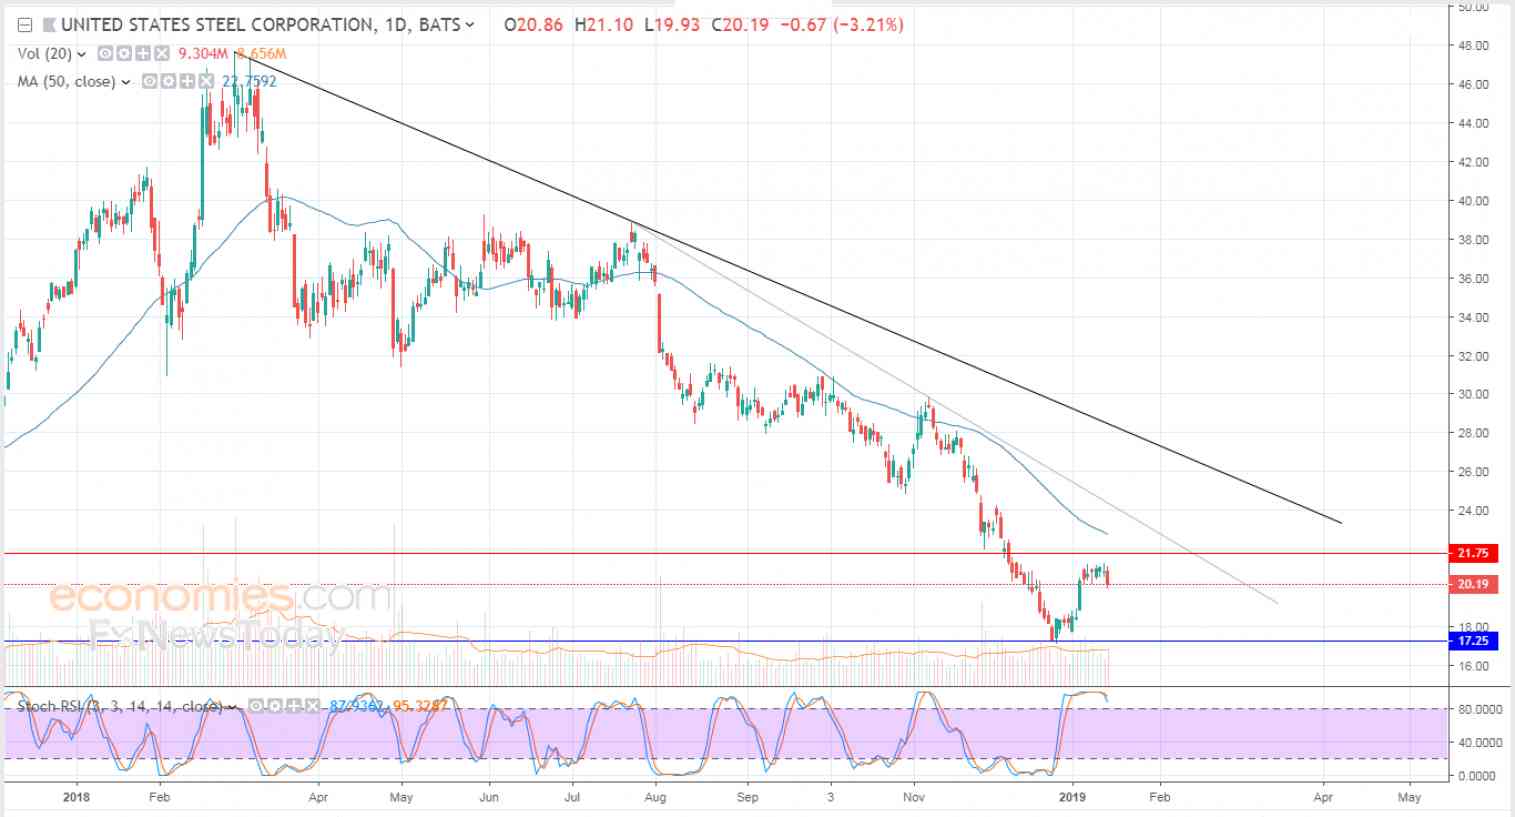Expand the Stoch RSI indicator dropdown arrow

coord(233,707)
